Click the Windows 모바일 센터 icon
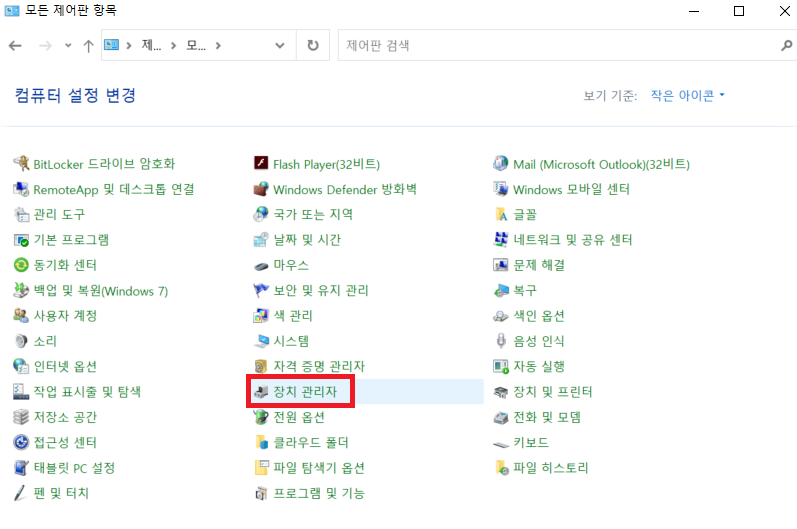The height and width of the screenshot is (529, 797). click(501, 189)
